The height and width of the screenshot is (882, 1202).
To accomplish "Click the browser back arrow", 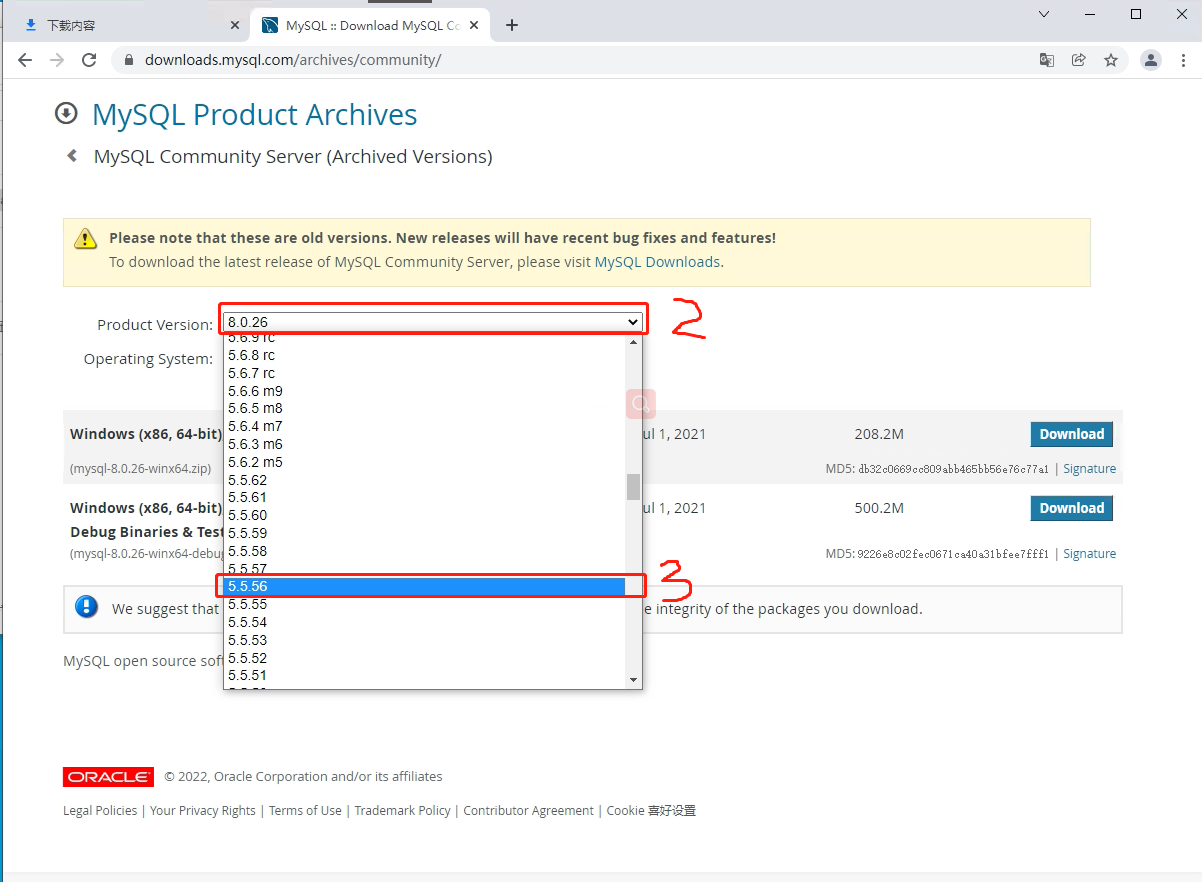I will tap(25, 60).
